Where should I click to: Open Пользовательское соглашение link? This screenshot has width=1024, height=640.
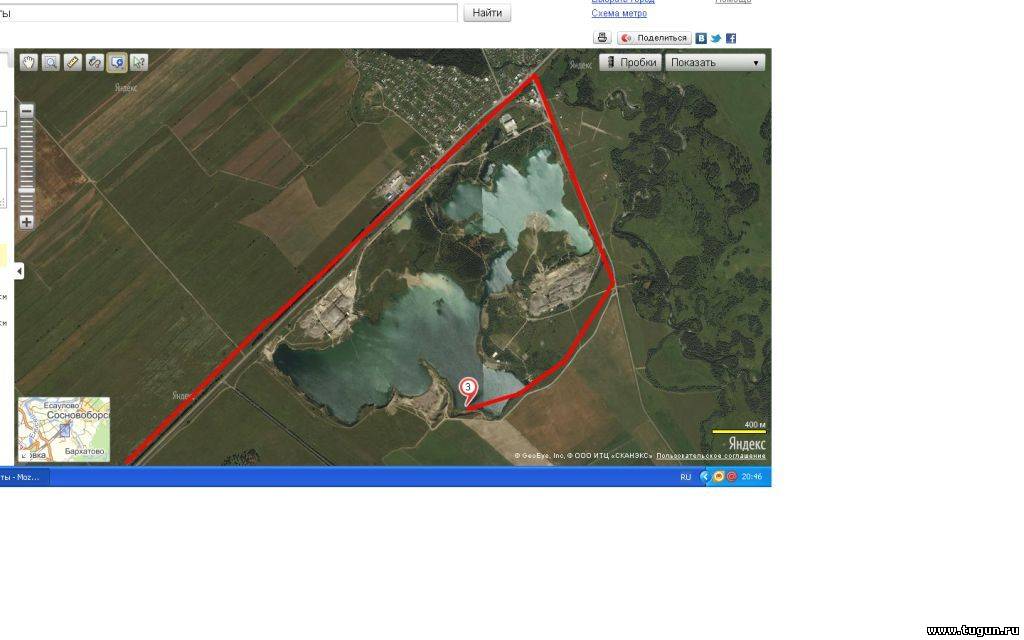click(711, 456)
